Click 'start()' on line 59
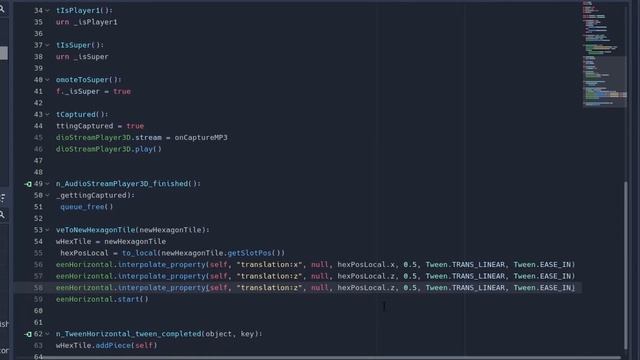This screenshot has height=360, width=640. click(x=133, y=299)
